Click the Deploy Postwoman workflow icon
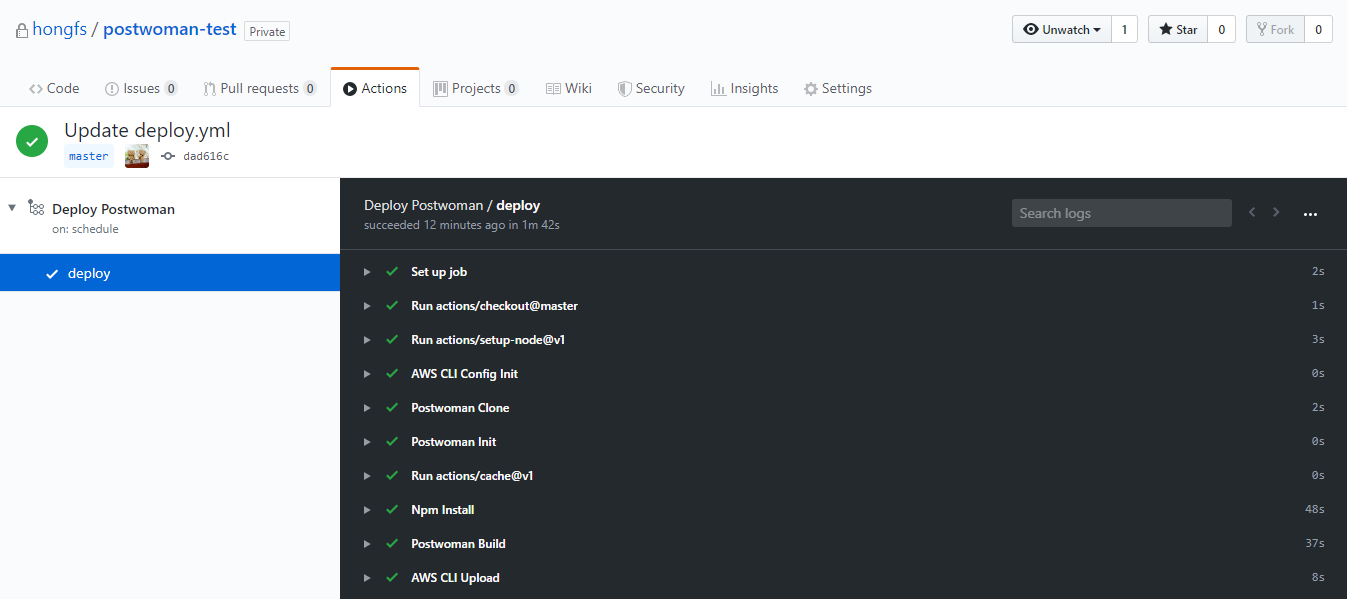1347x599 pixels. click(36, 208)
